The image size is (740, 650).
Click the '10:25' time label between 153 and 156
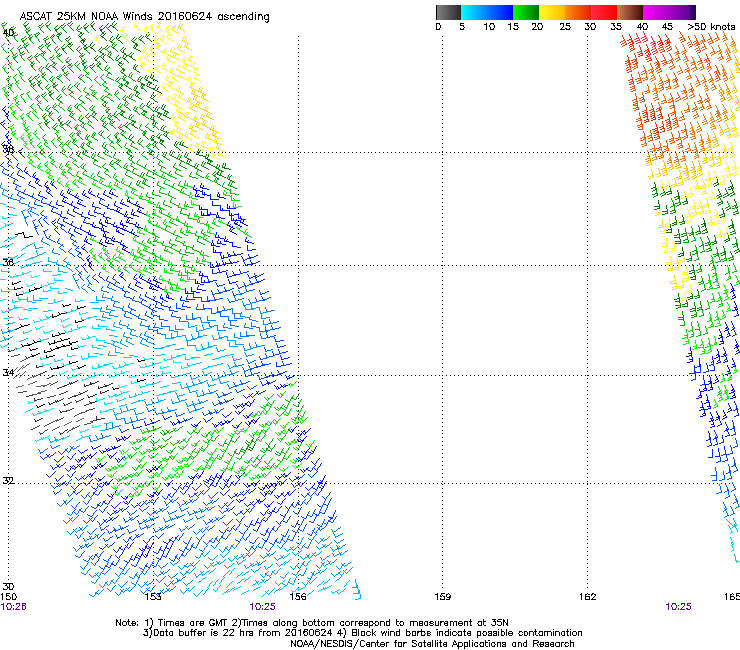pyautogui.click(x=262, y=607)
